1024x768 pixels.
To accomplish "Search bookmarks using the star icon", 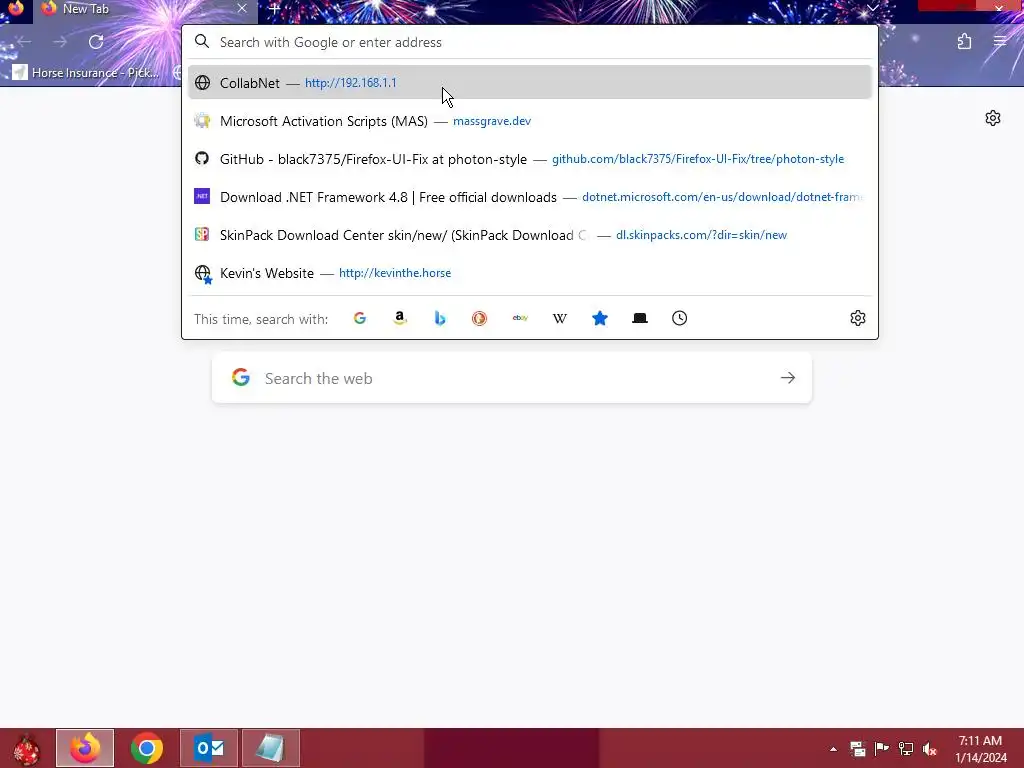I will [600, 318].
